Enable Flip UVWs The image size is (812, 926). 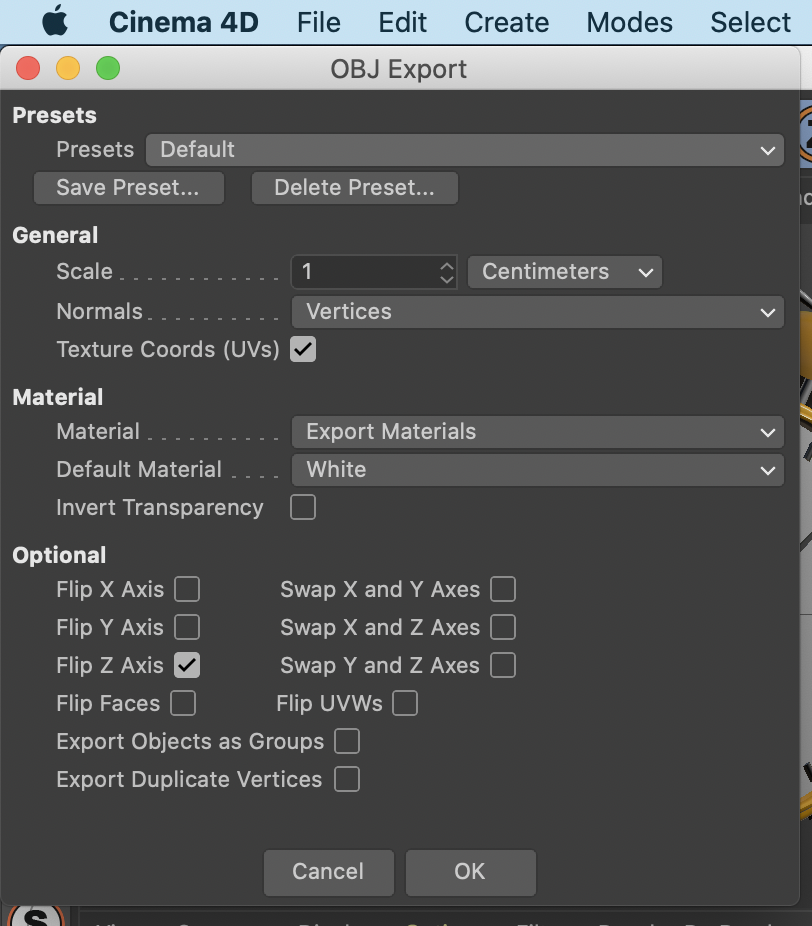(x=405, y=703)
